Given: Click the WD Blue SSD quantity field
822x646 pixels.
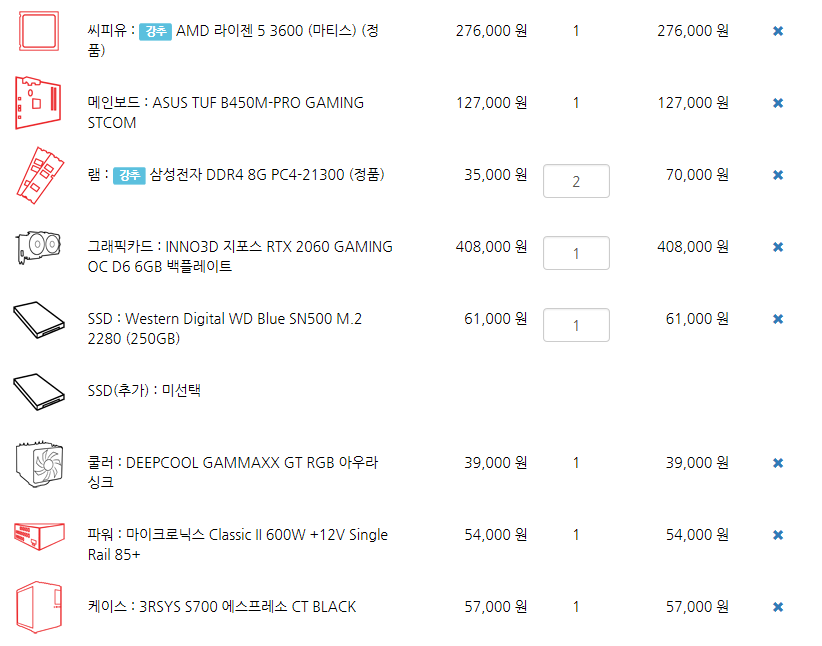Looking at the screenshot, I should coord(576,325).
